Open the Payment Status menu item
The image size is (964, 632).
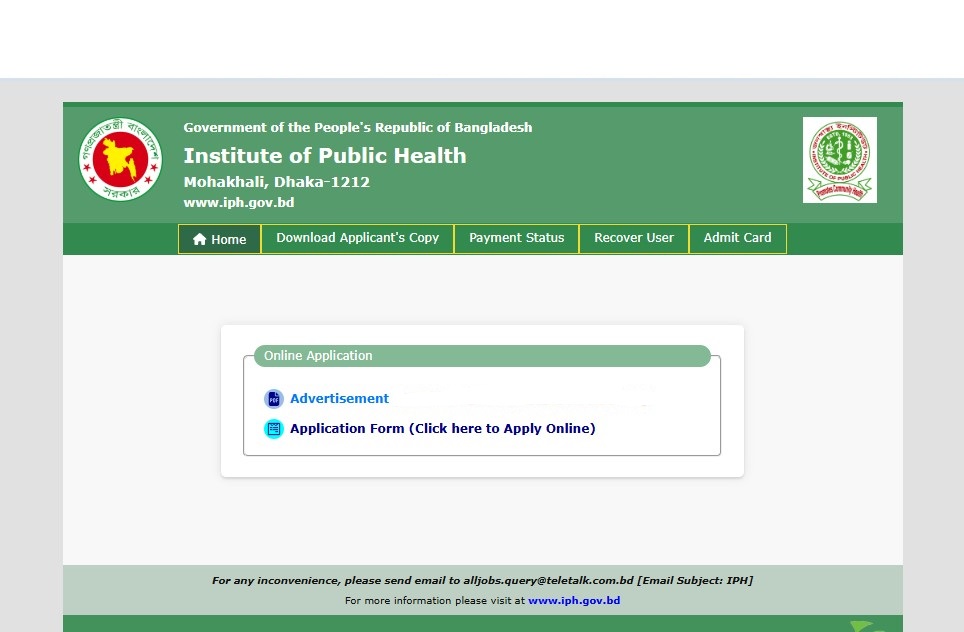[516, 238]
